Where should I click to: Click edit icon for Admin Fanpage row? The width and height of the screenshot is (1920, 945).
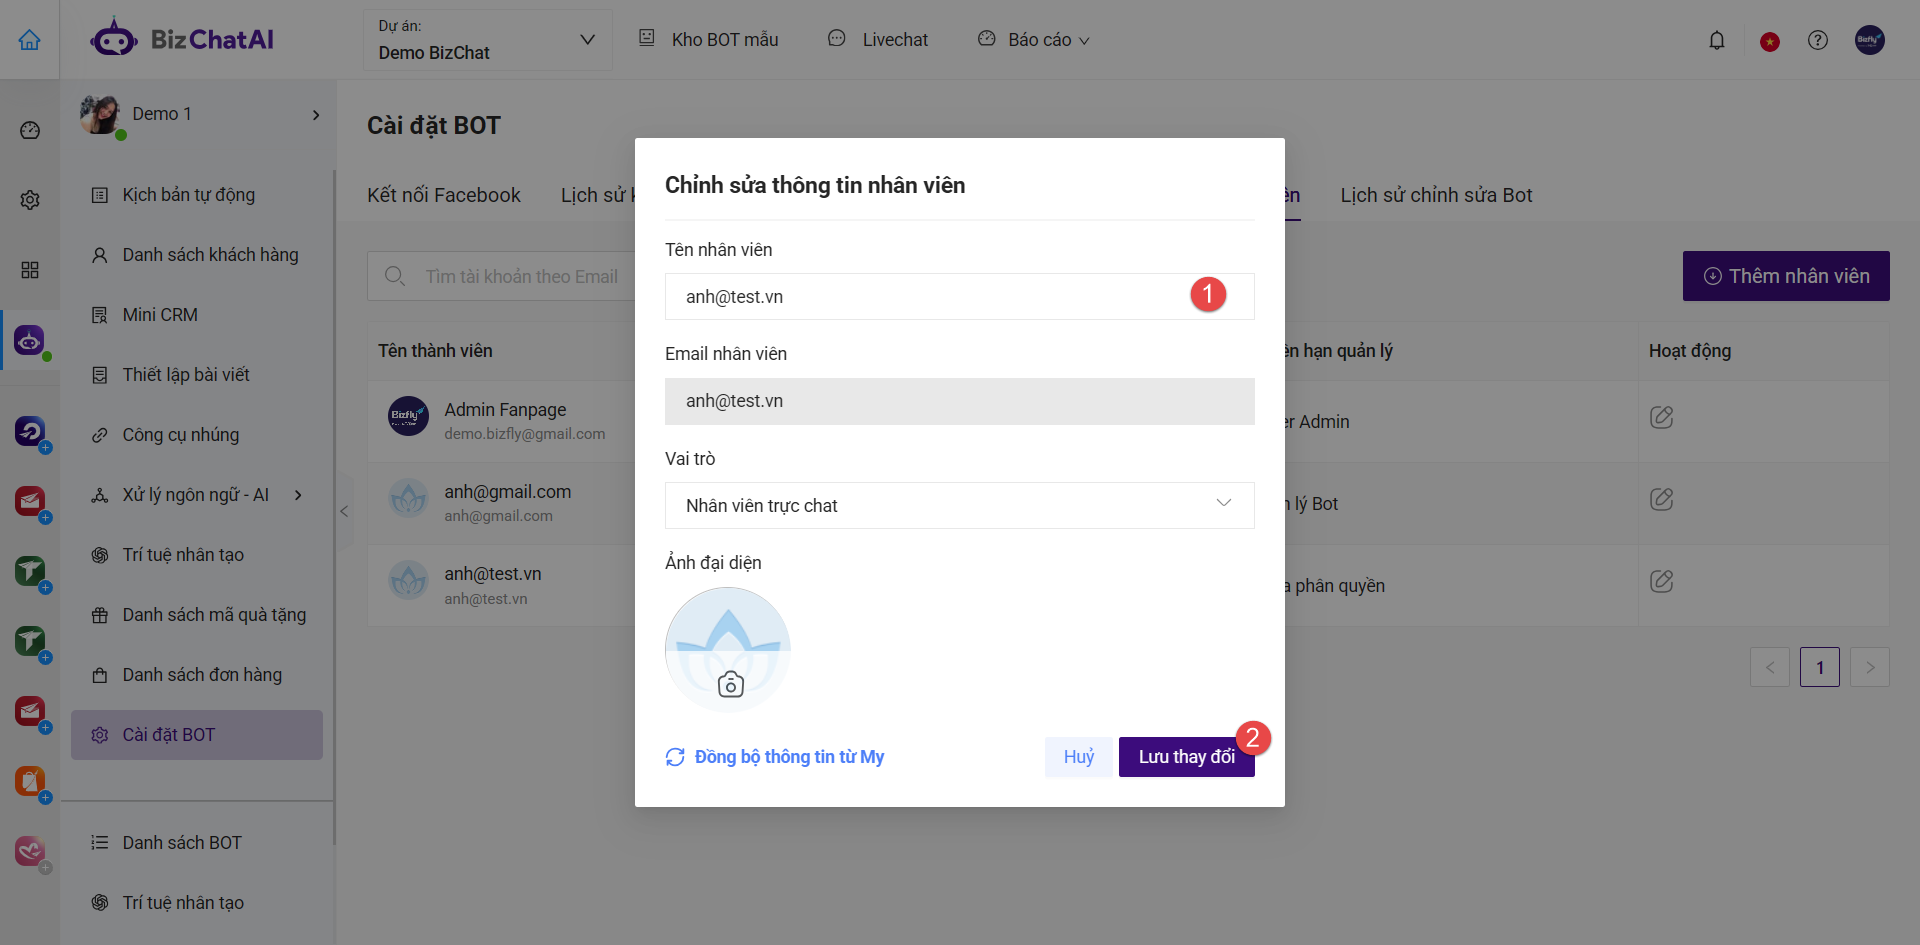tap(1661, 417)
